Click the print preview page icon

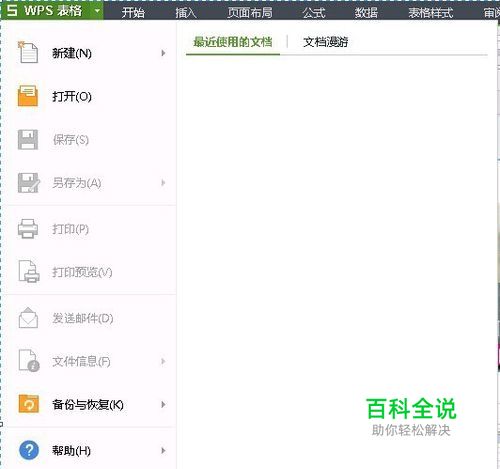(29, 272)
